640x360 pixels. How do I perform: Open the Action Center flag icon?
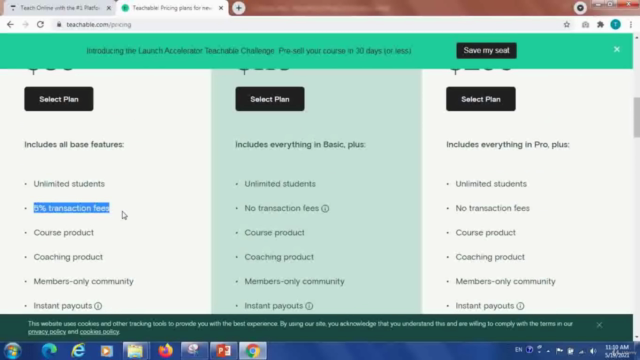pos(559,351)
